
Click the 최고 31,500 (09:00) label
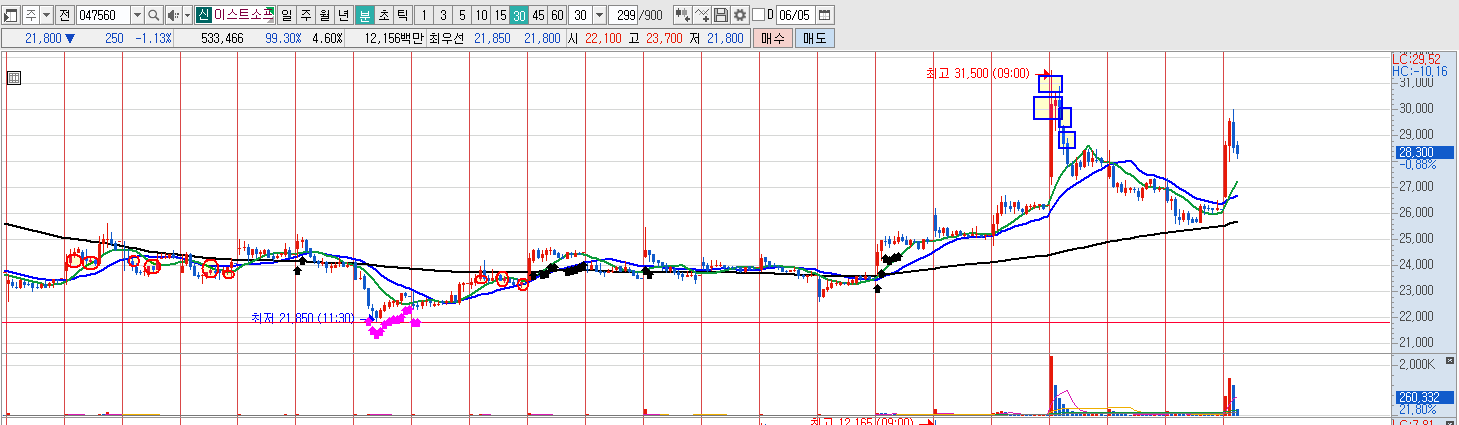click(977, 73)
